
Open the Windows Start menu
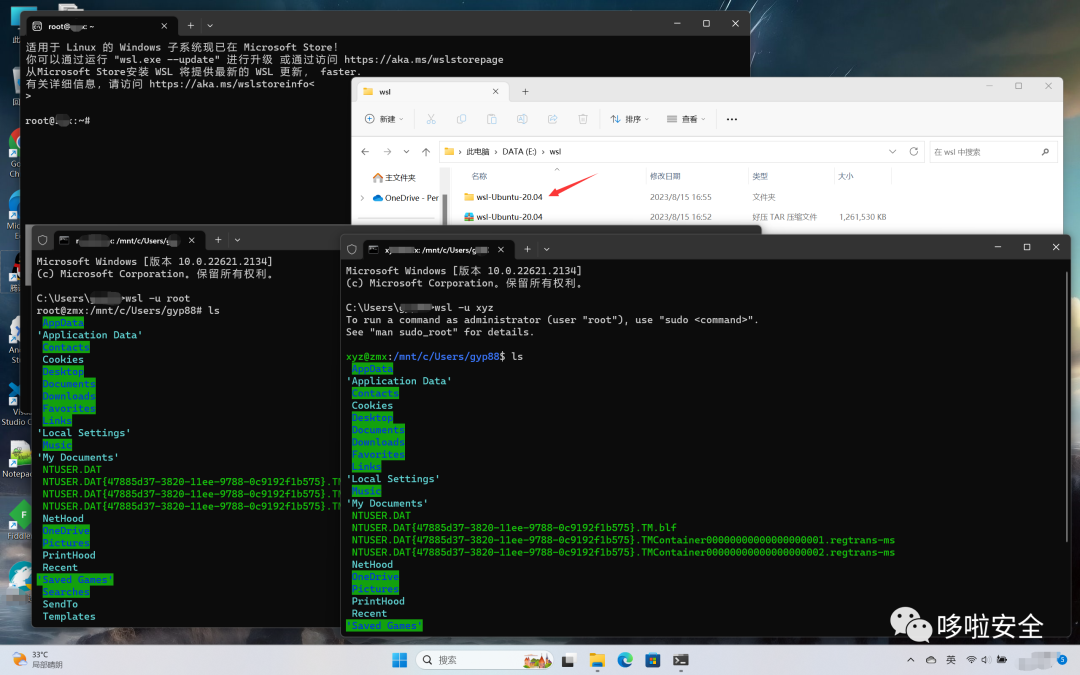coord(399,660)
